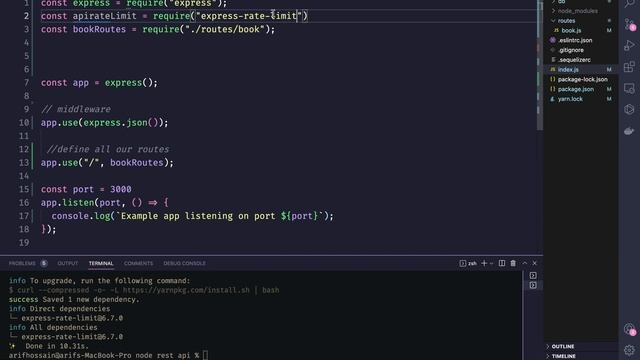Image resolution: width=640 pixels, height=360 pixels.
Task: Select the second highlighted terminal instance
Action: (533, 285)
